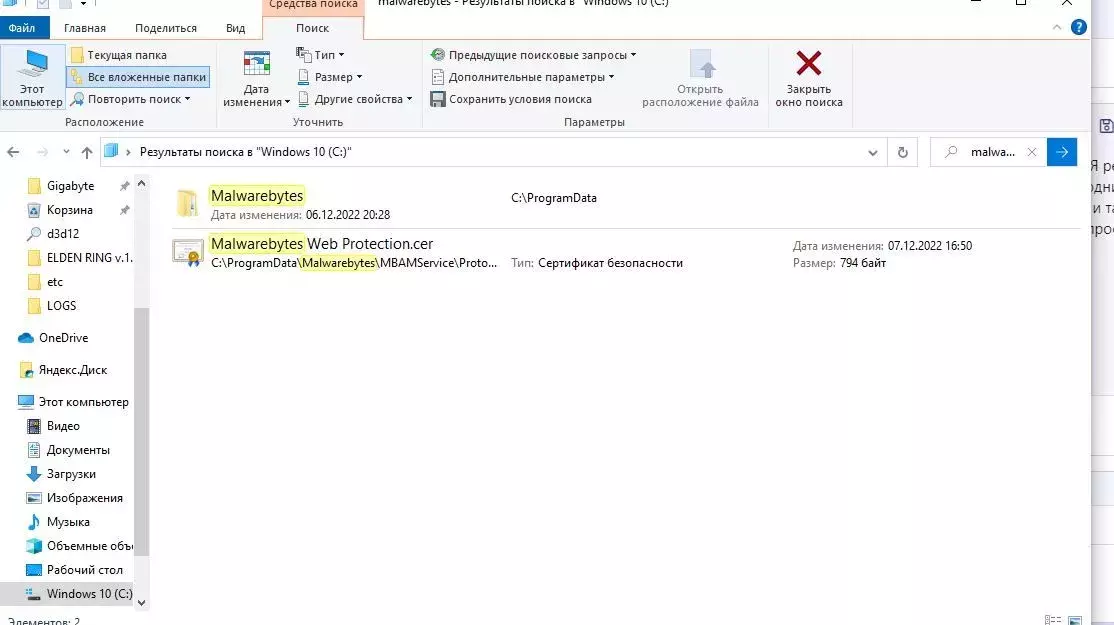Open the address bar history dropdown

coord(872,151)
